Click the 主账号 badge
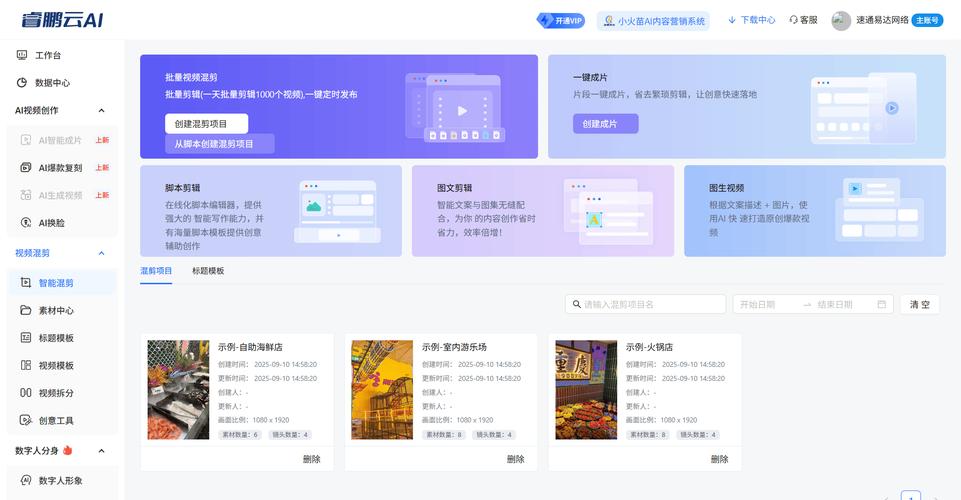 pyautogui.click(x=927, y=20)
